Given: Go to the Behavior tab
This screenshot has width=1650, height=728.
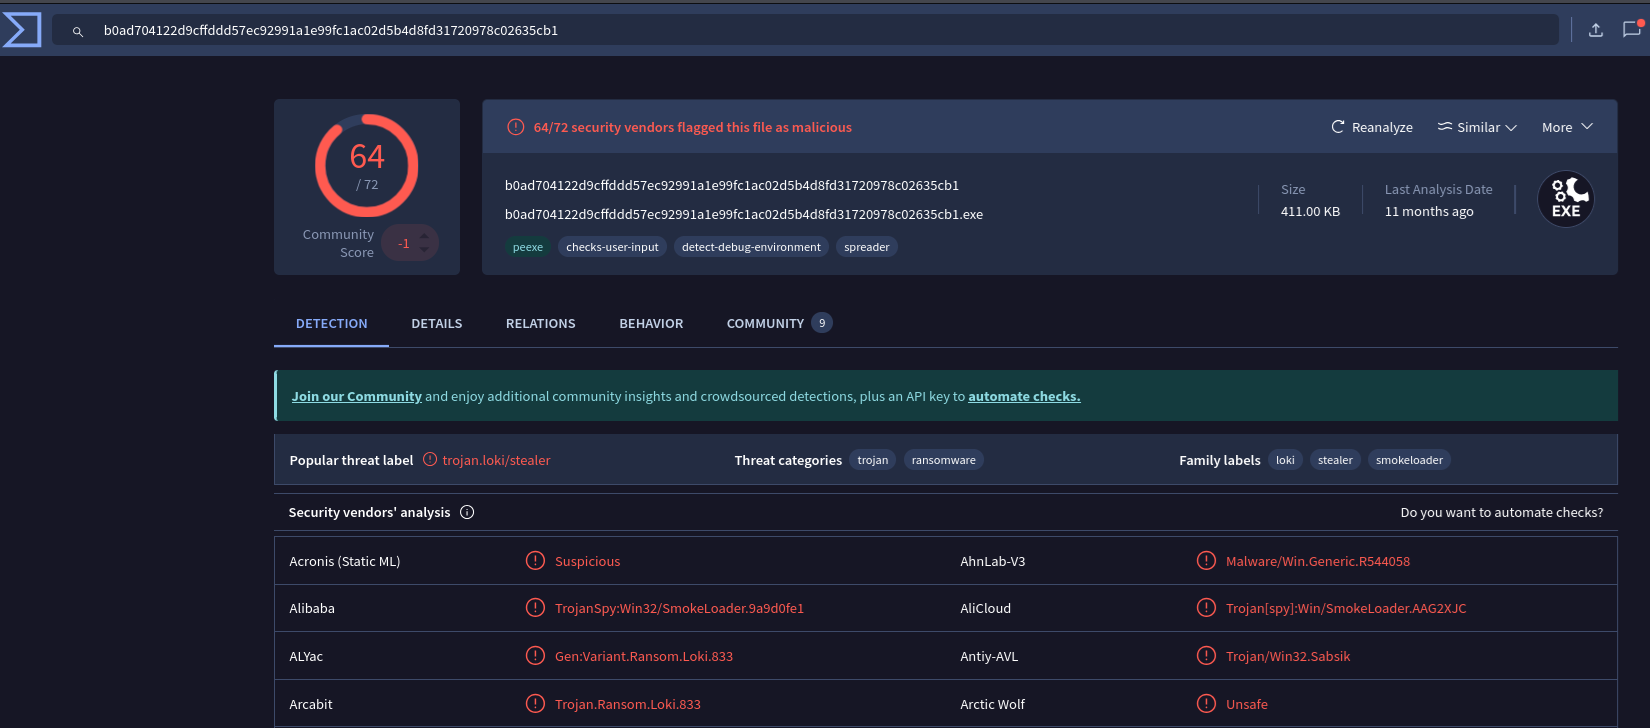Looking at the screenshot, I should point(651,323).
